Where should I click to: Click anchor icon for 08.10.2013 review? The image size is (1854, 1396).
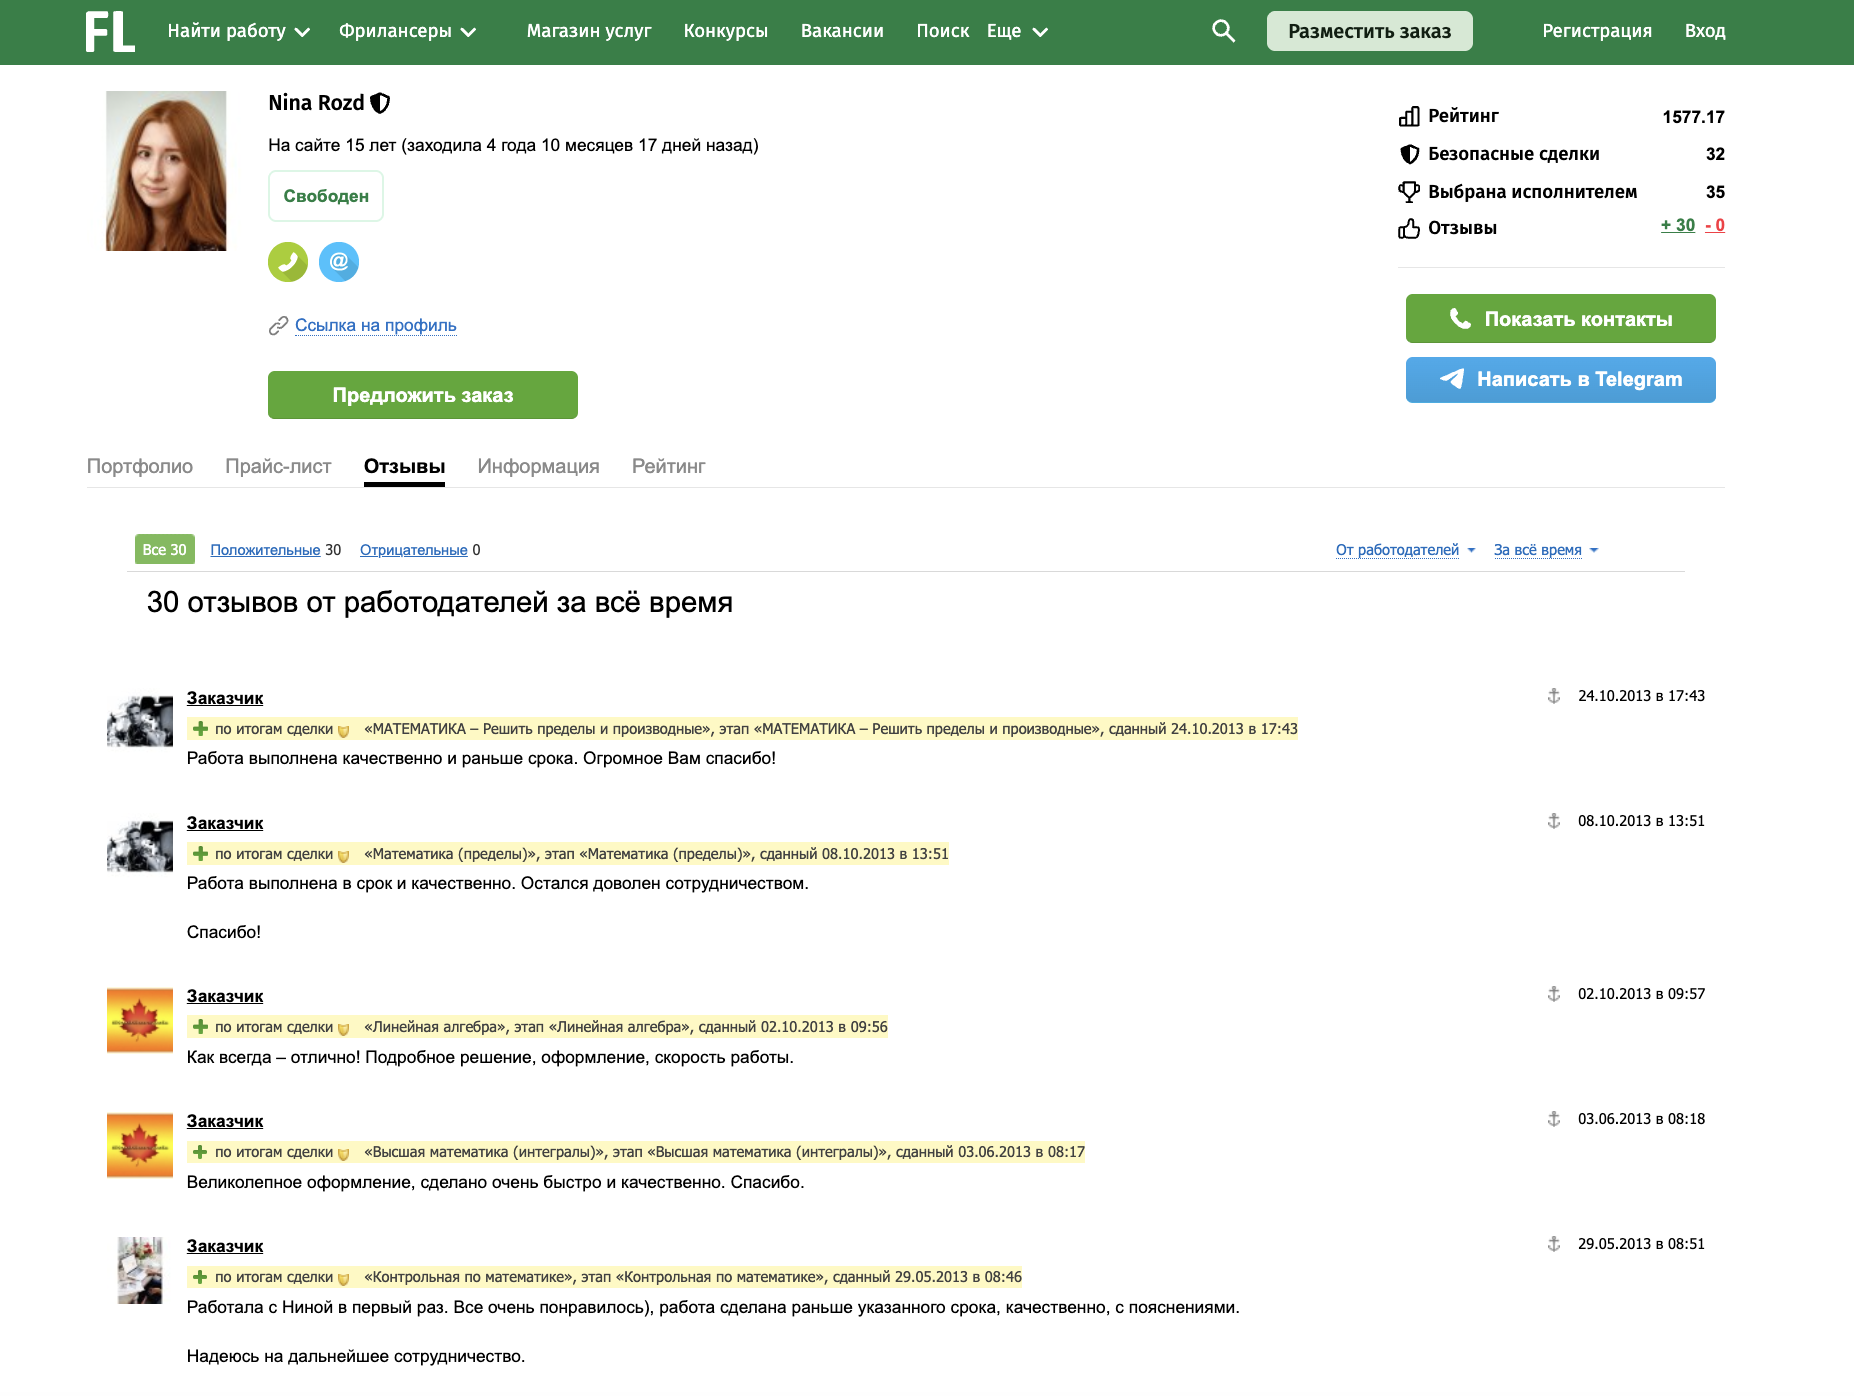coord(1554,821)
